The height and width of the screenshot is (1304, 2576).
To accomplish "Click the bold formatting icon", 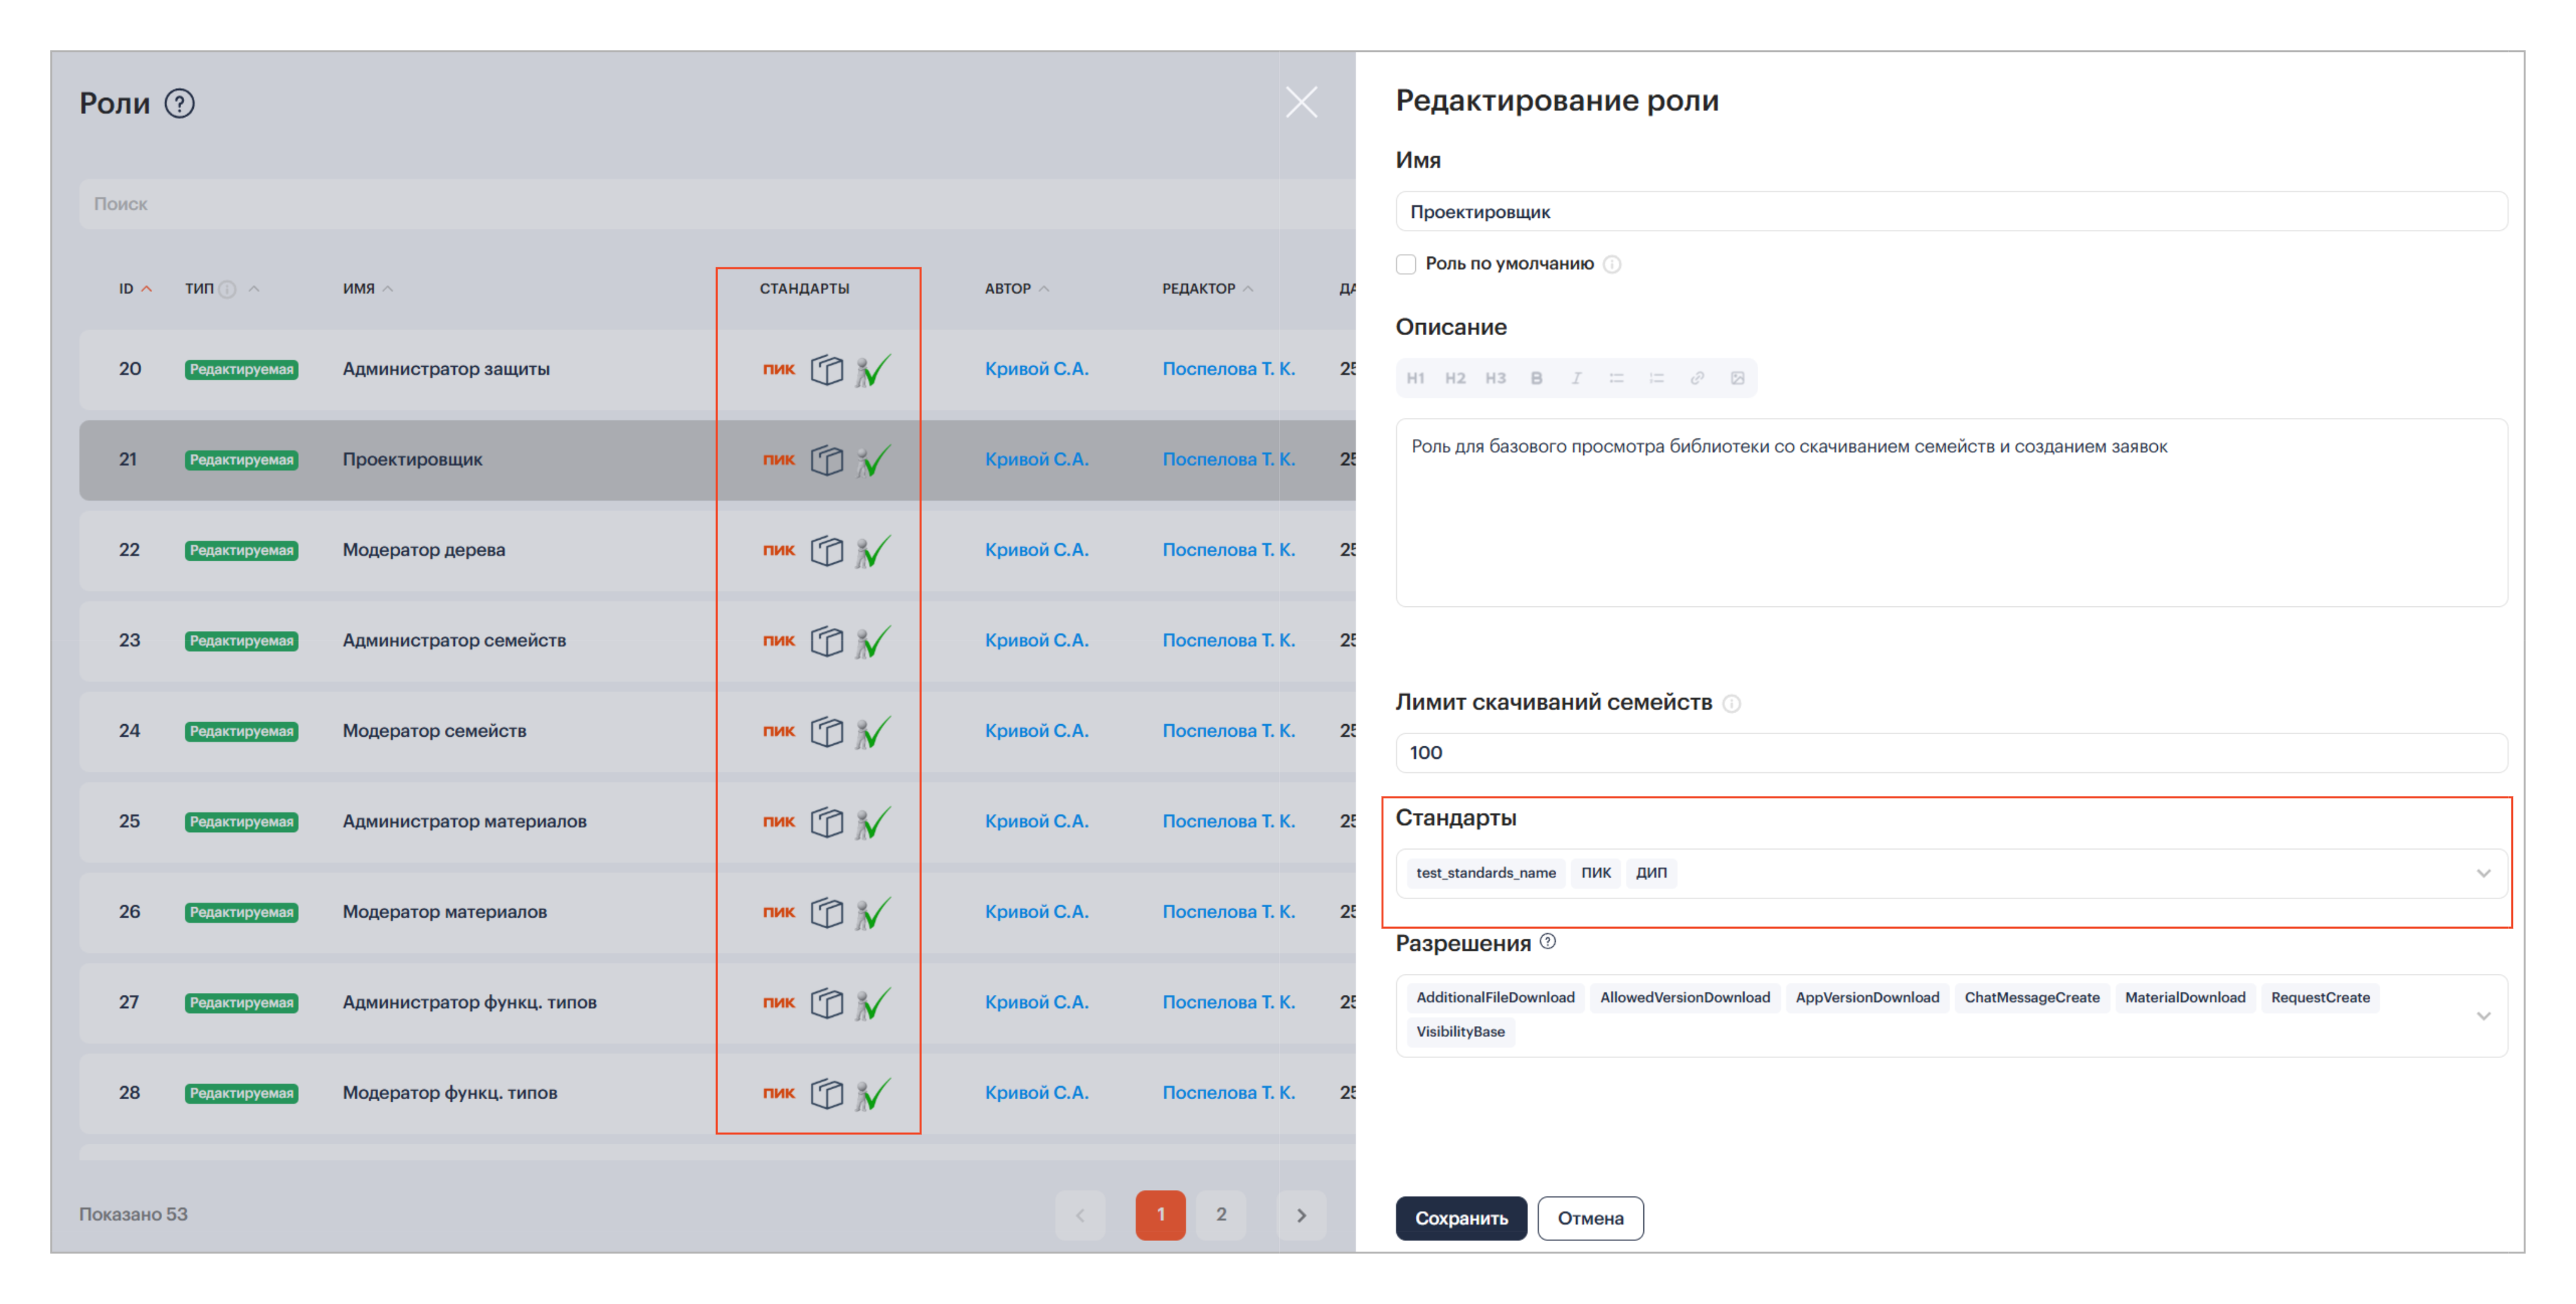I will pos(1536,378).
